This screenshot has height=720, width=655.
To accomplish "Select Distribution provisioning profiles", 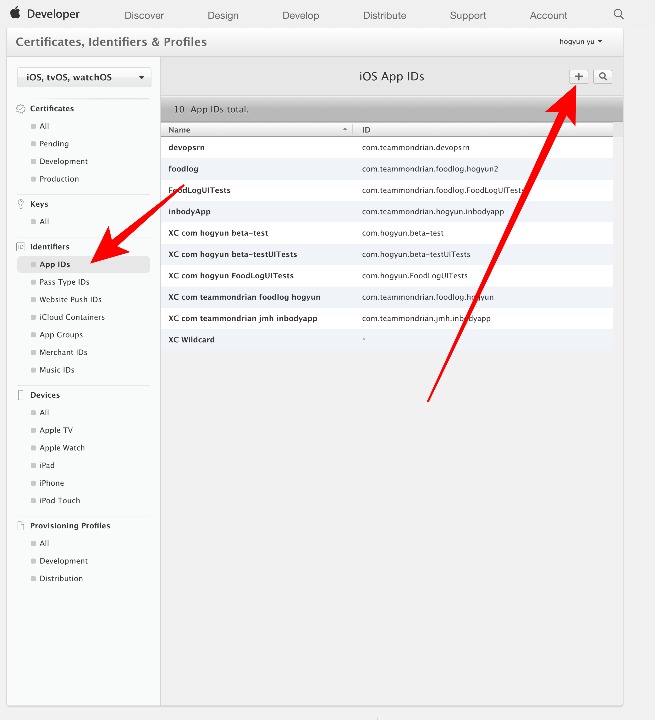I will point(61,579).
